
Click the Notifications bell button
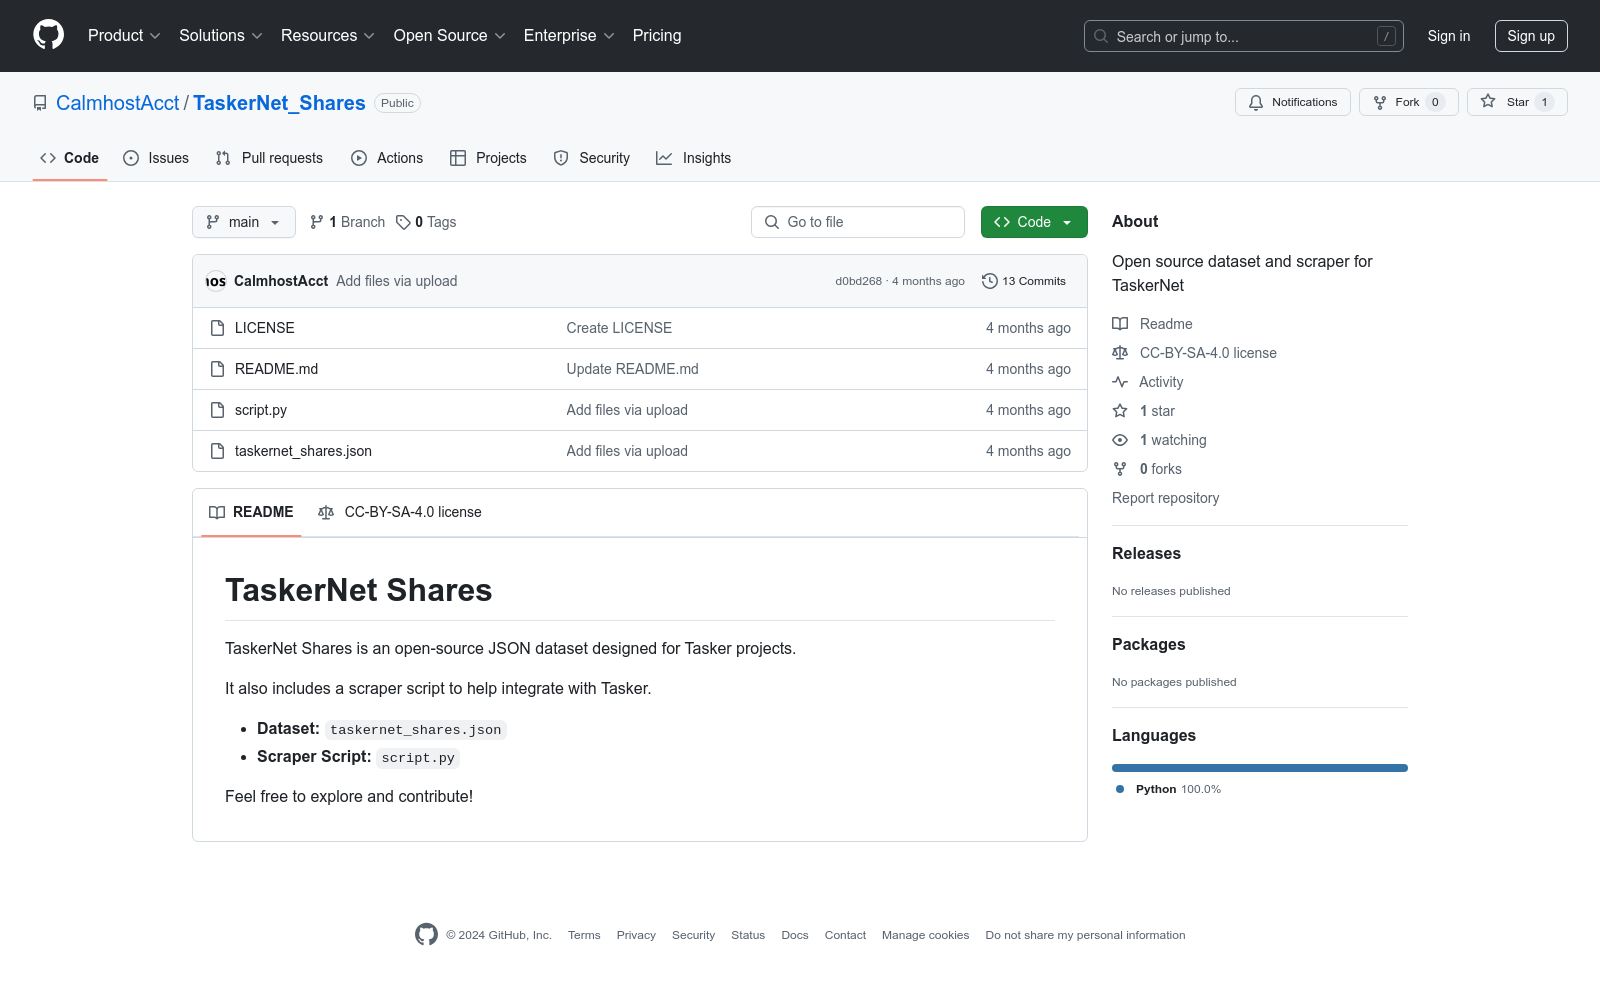pos(1293,102)
